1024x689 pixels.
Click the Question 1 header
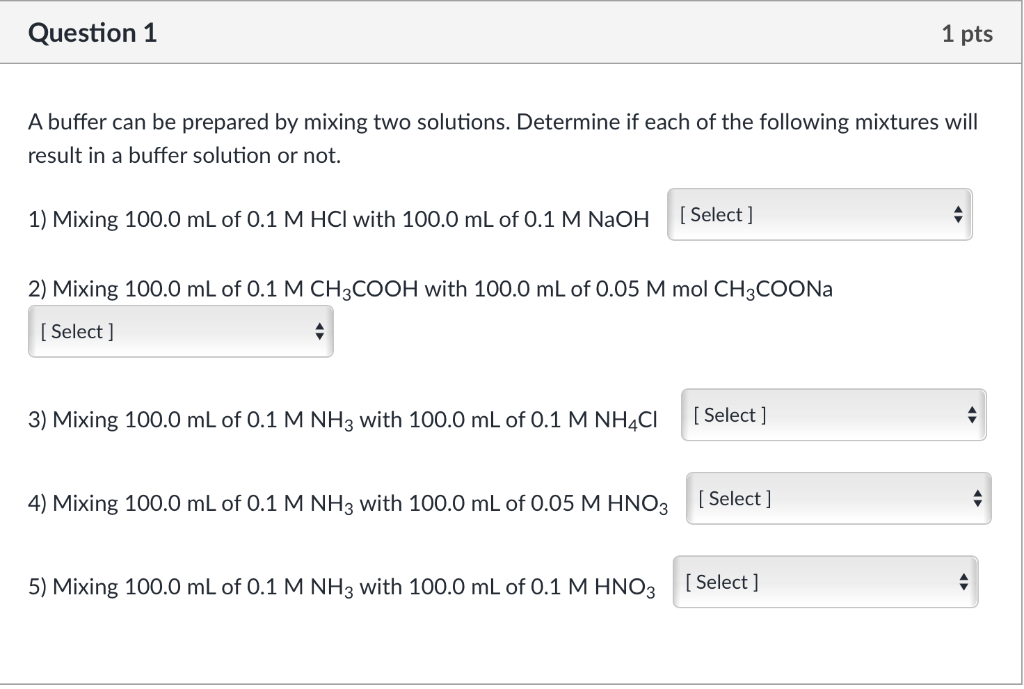[93, 32]
